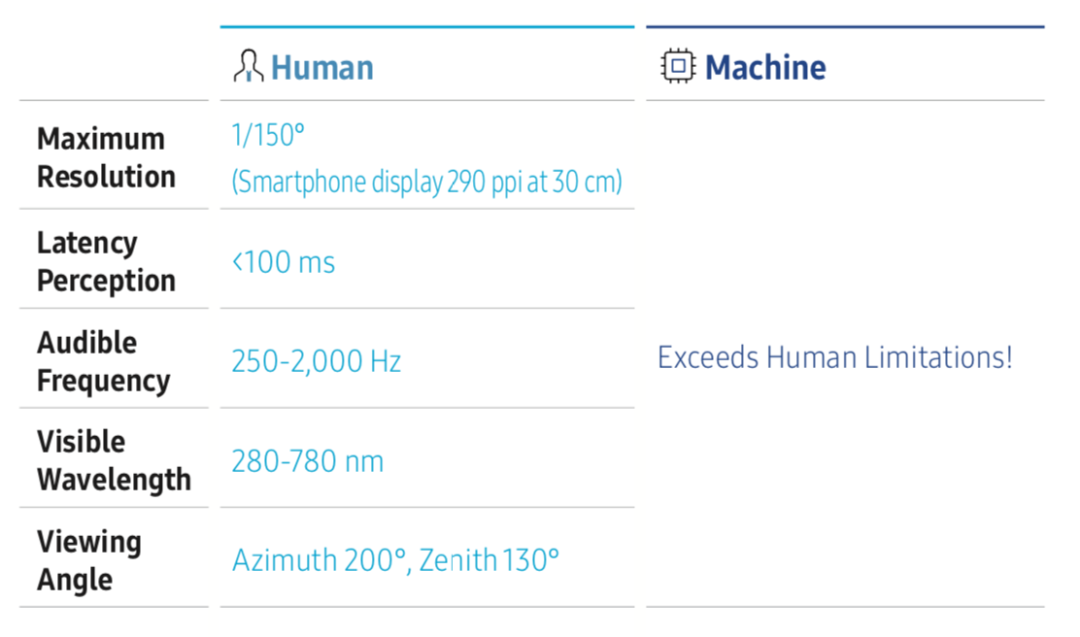Screen dimensions: 1080x637
Task: Click the word Frequency in row label
Action: pyautogui.click(x=103, y=381)
